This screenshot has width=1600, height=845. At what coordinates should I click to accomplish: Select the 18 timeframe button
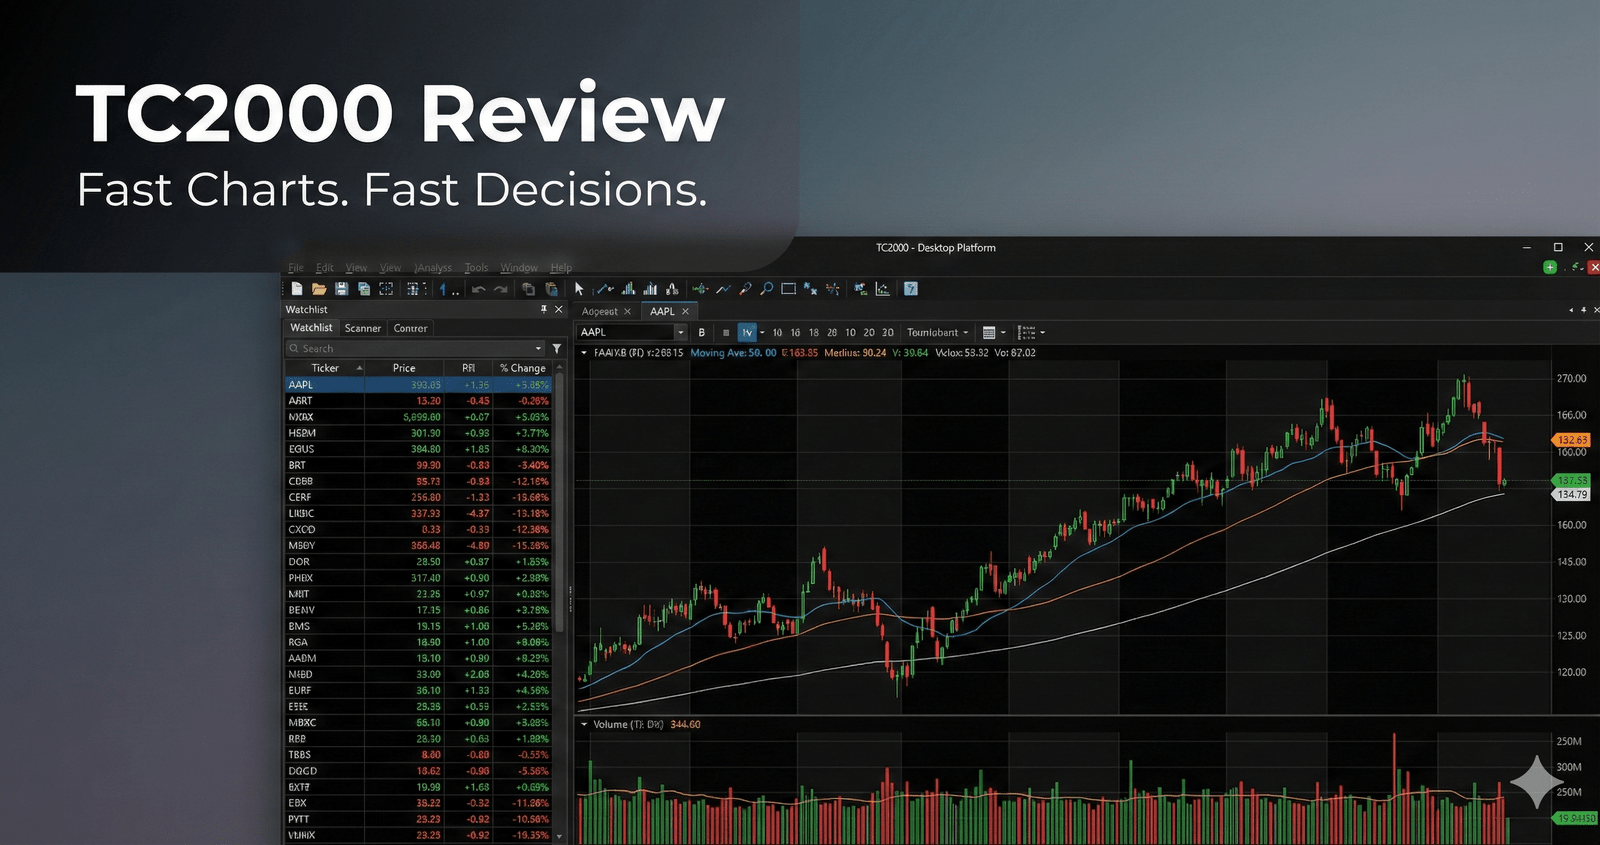(x=814, y=332)
